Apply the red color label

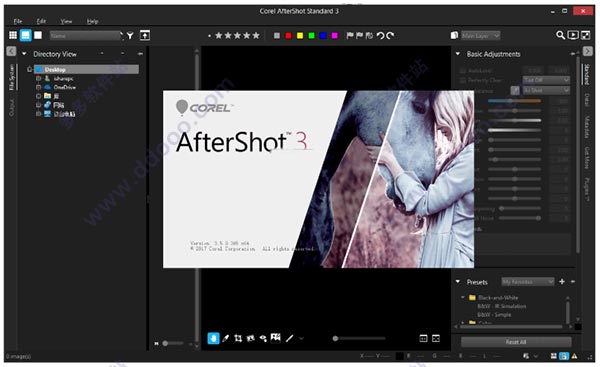point(289,36)
